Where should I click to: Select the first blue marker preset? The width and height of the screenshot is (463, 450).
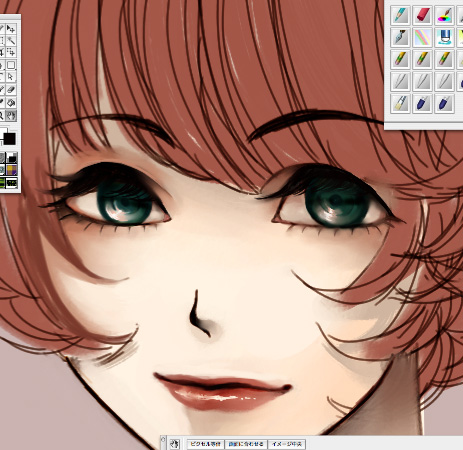[x=423, y=104]
